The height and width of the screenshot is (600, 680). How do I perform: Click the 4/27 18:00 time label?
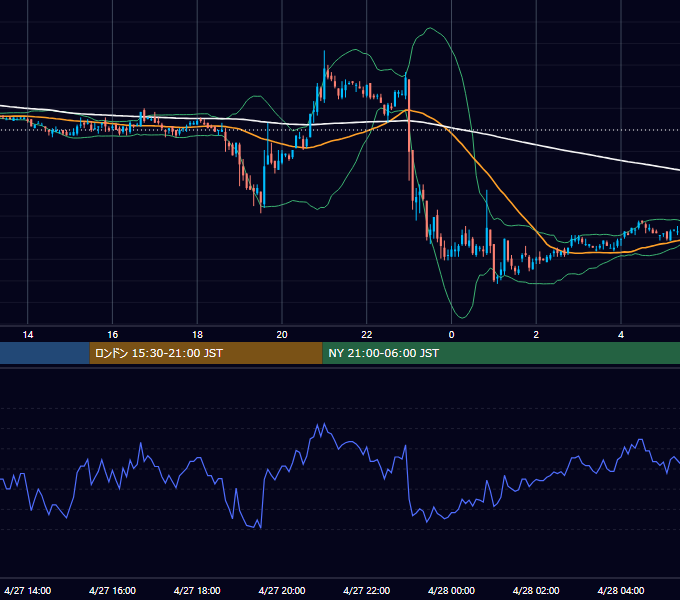pos(197,591)
